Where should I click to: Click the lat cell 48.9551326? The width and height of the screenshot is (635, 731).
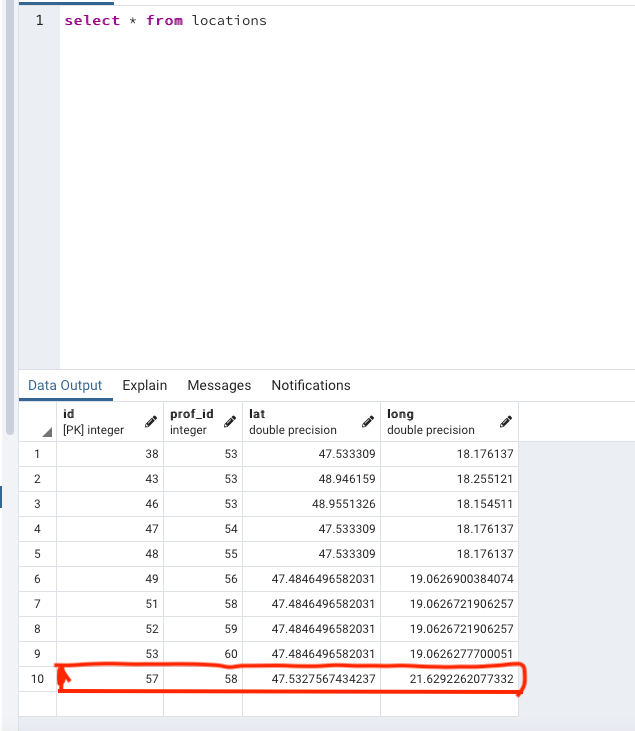[x=311, y=504]
